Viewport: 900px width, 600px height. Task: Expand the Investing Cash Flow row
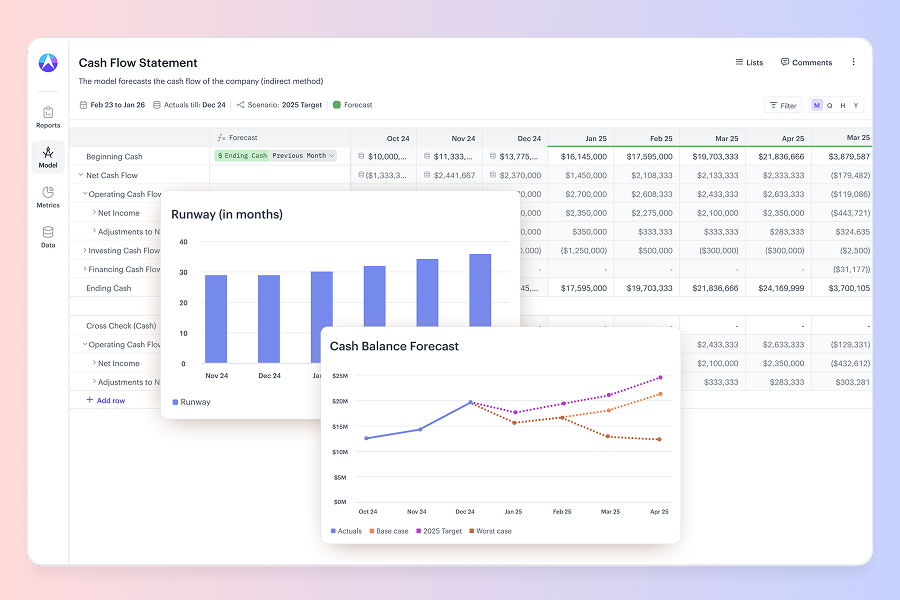pyautogui.click(x=84, y=251)
